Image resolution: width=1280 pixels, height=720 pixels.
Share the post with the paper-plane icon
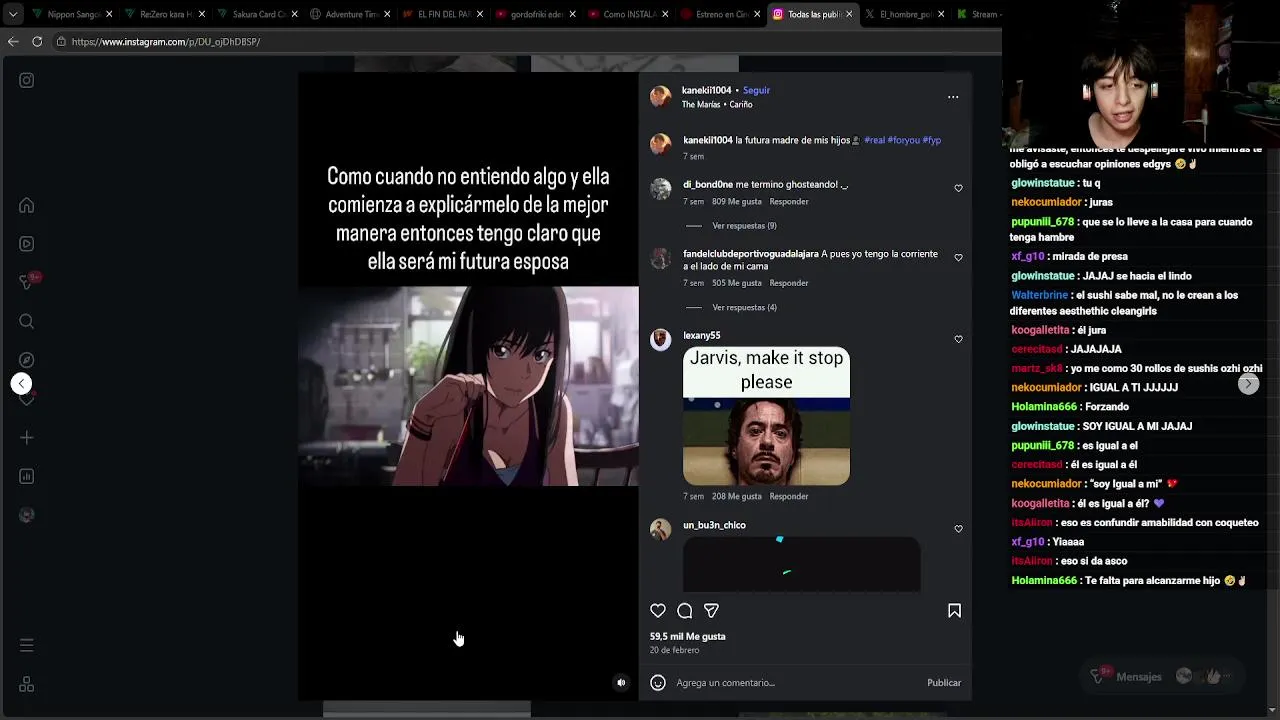pos(711,611)
